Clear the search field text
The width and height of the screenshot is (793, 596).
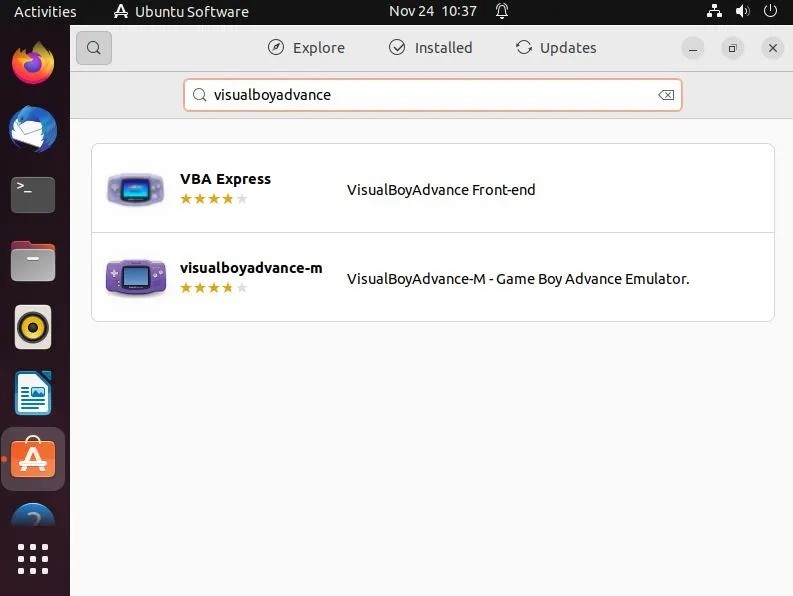tap(666, 95)
